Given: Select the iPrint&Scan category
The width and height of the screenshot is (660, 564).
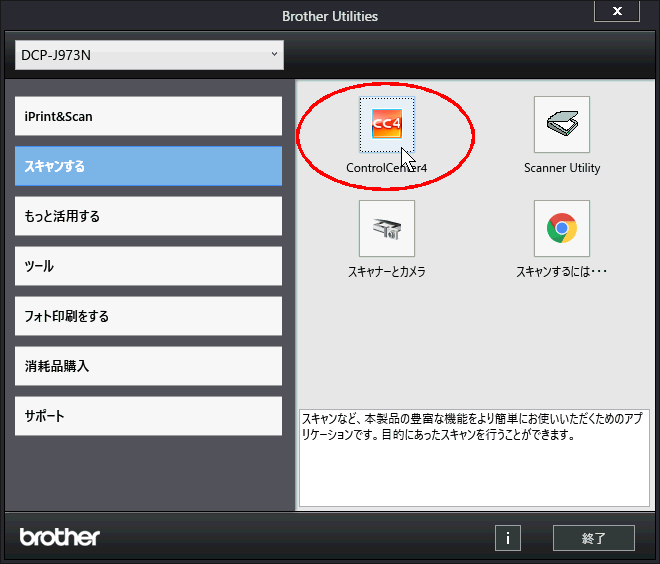Looking at the screenshot, I should [x=148, y=116].
